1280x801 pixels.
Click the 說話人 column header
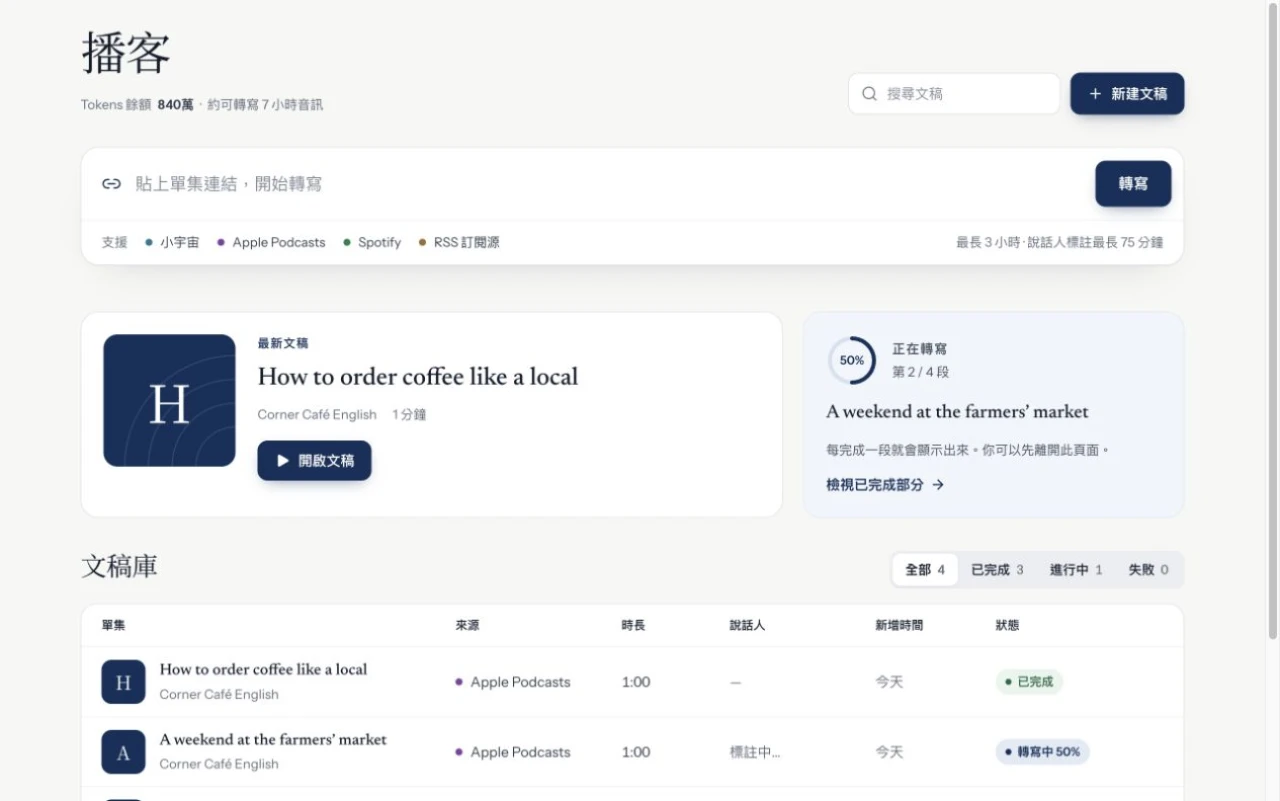tap(747, 626)
